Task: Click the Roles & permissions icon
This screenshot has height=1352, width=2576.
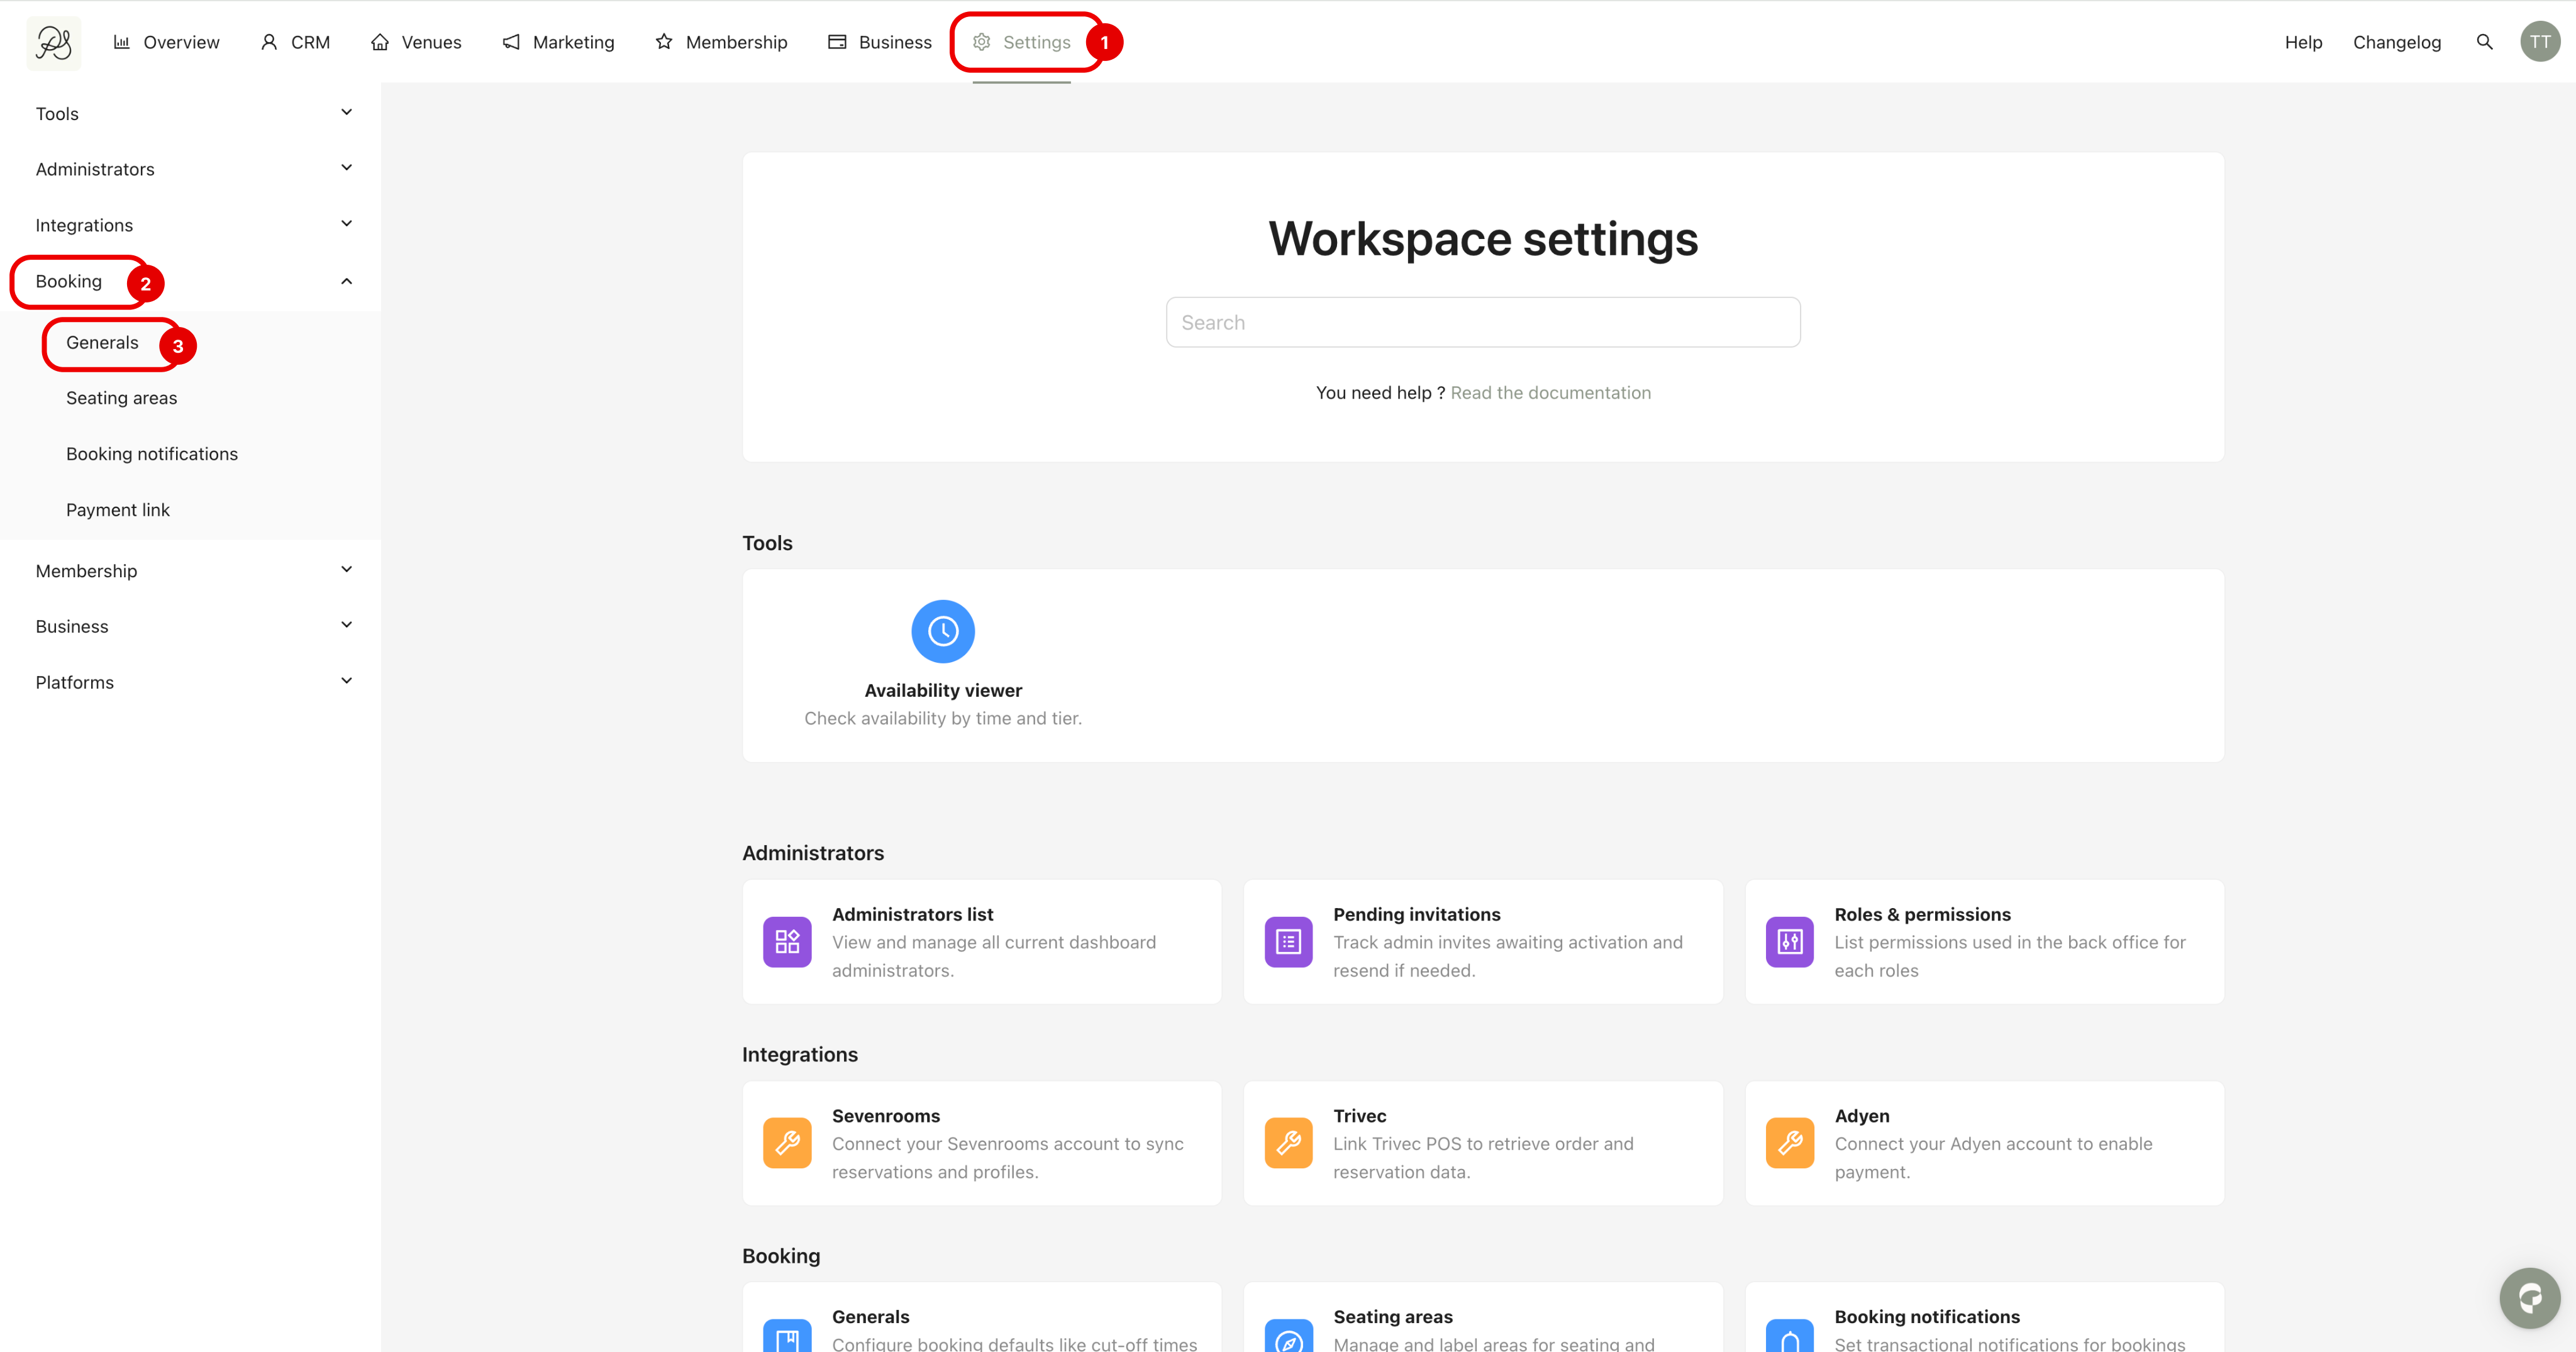Action: click(x=1789, y=941)
